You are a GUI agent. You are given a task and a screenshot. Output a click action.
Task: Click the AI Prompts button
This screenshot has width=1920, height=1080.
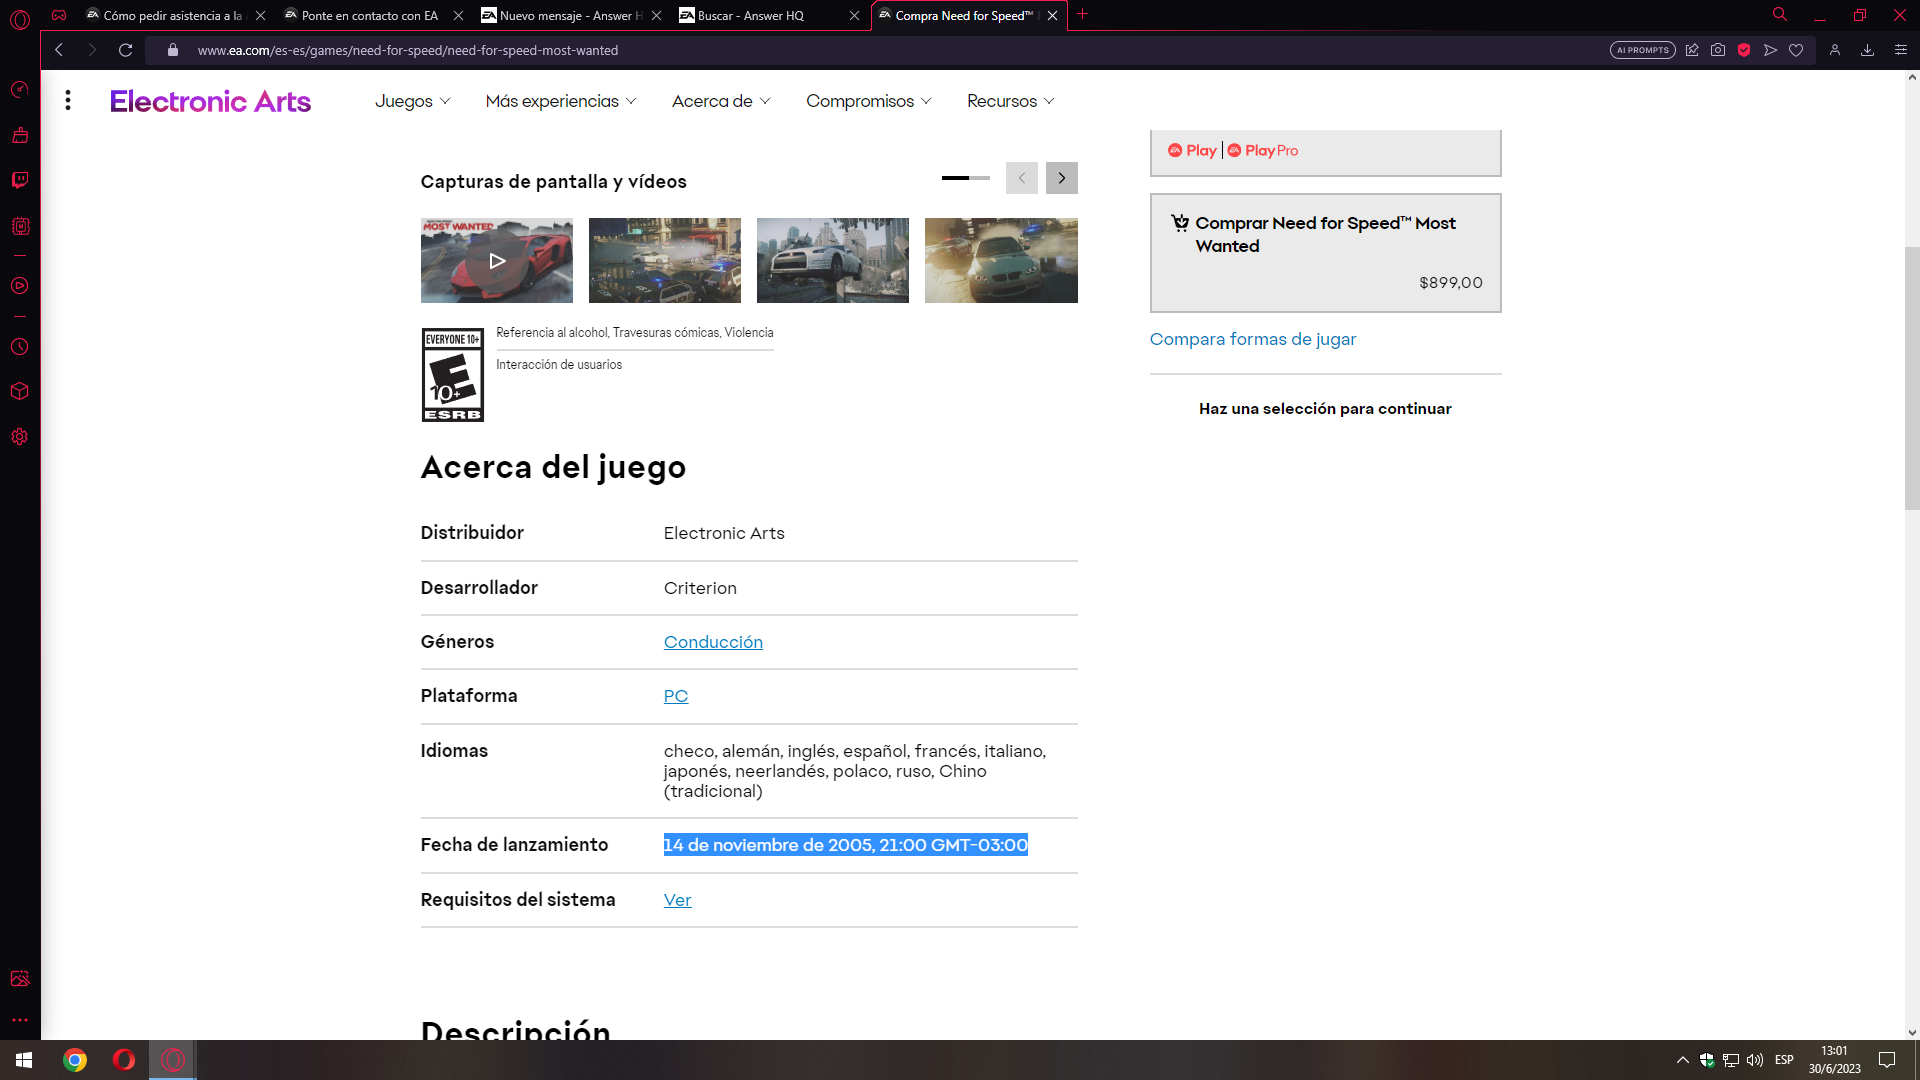pos(1642,50)
